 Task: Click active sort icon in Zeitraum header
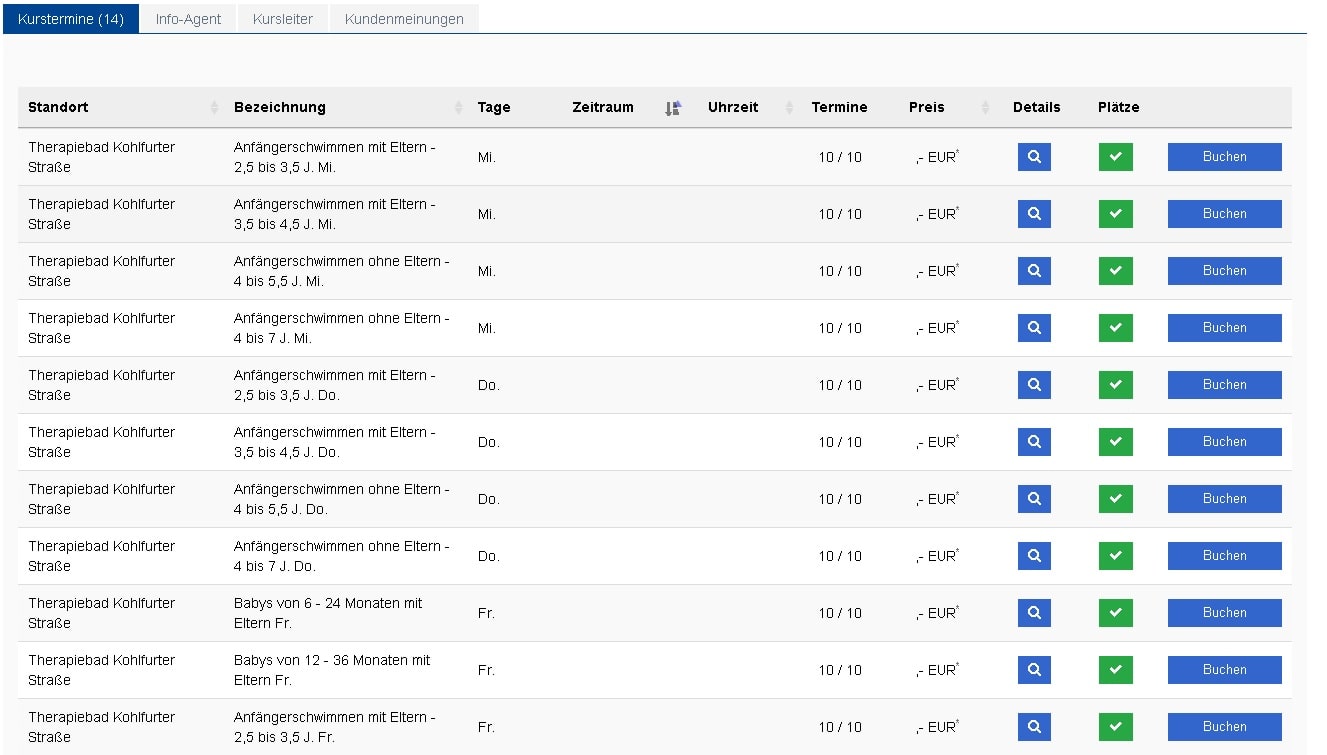(x=673, y=108)
